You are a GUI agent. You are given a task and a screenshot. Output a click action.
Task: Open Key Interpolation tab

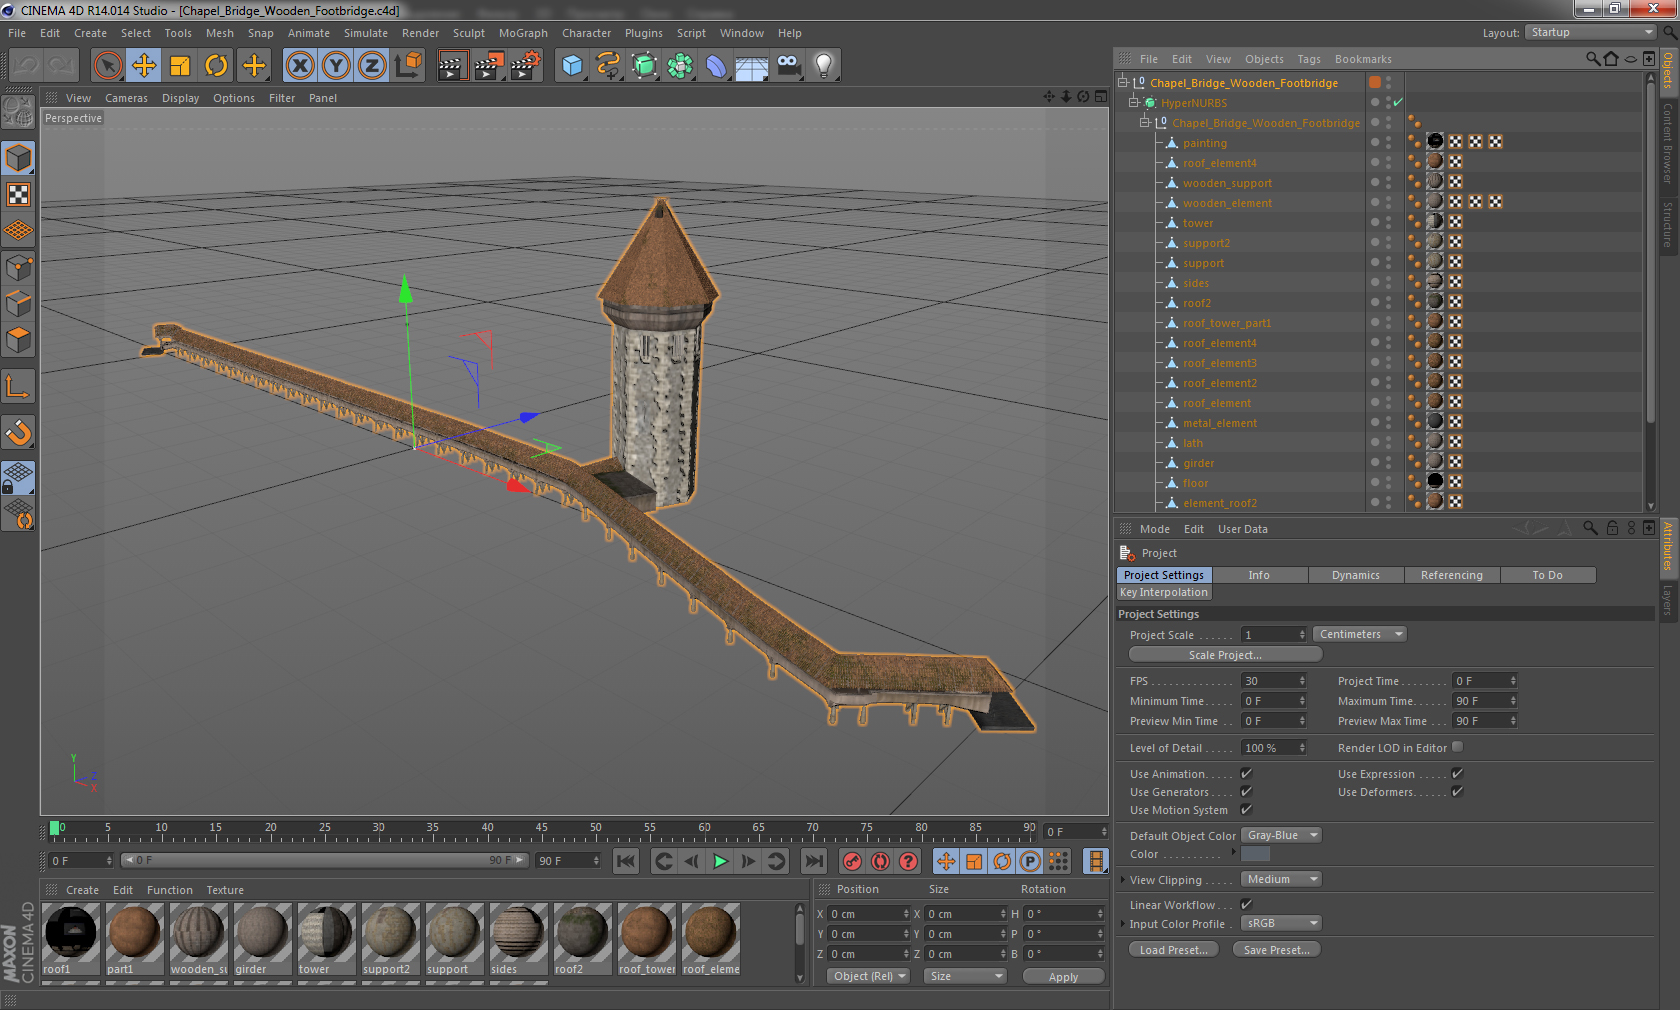click(1164, 592)
